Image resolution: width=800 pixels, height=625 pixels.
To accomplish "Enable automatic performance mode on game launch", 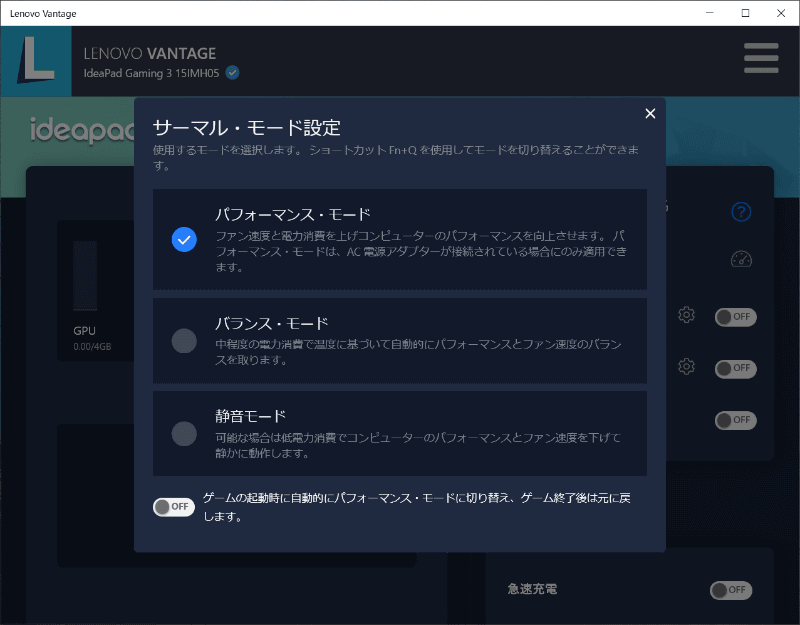I will coord(173,507).
